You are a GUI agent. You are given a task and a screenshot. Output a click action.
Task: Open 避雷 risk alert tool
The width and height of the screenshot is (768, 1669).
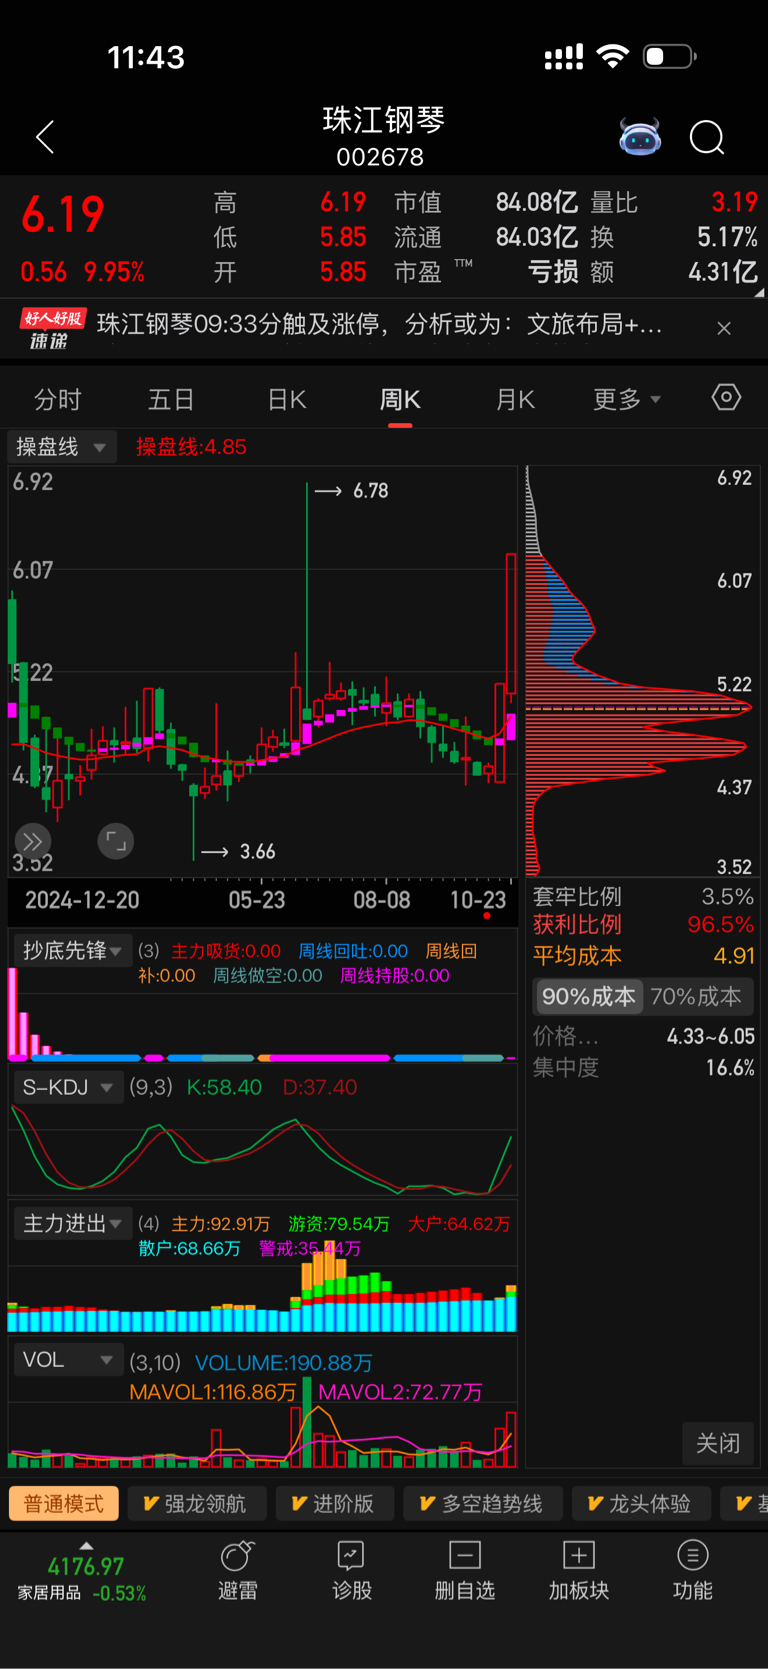[x=238, y=1571]
